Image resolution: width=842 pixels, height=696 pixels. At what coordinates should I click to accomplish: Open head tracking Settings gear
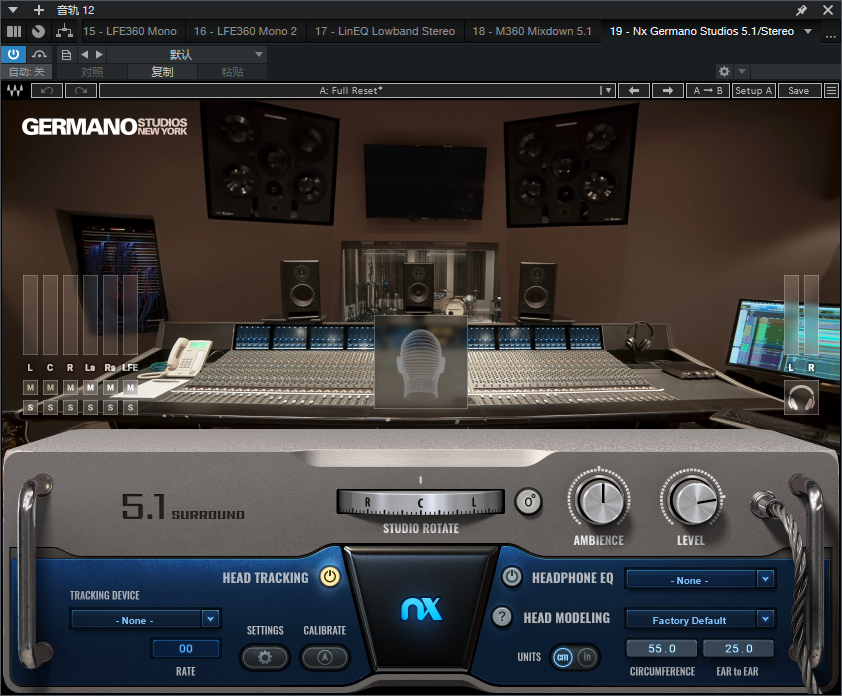[265, 657]
